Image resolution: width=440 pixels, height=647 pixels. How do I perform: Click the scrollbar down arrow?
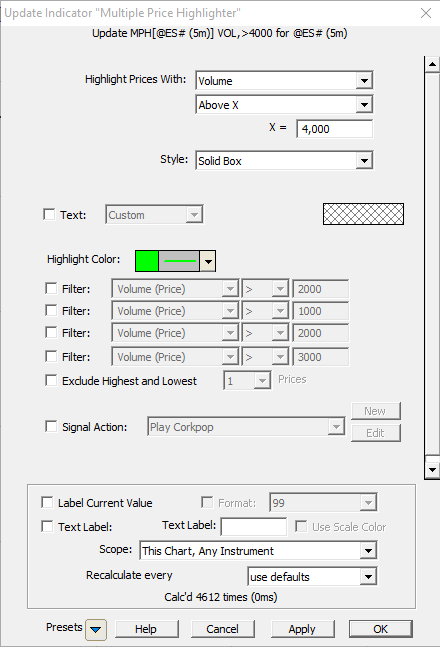pos(432,470)
